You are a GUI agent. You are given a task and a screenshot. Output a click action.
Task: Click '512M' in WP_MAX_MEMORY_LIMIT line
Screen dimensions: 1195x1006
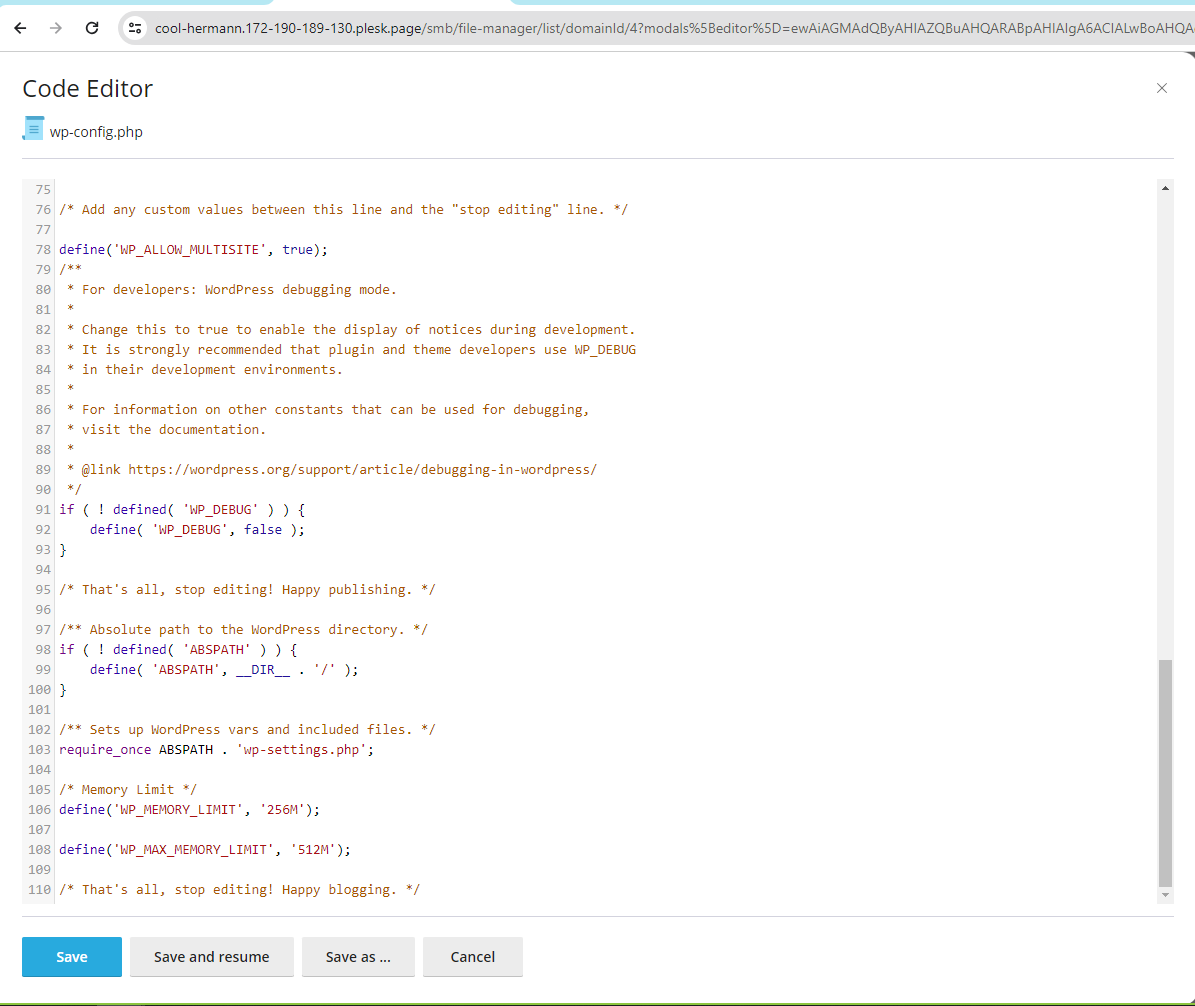(313, 850)
